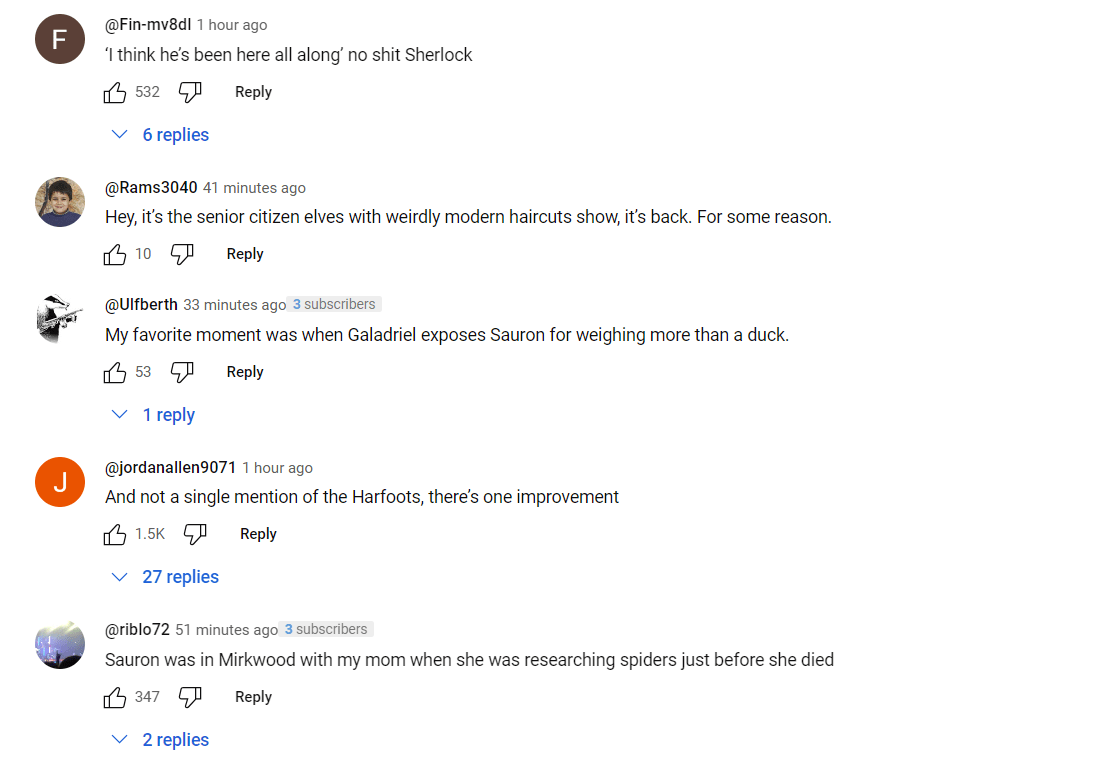
Task: Dislike the Harfoots comment
Action: click(195, 534)
